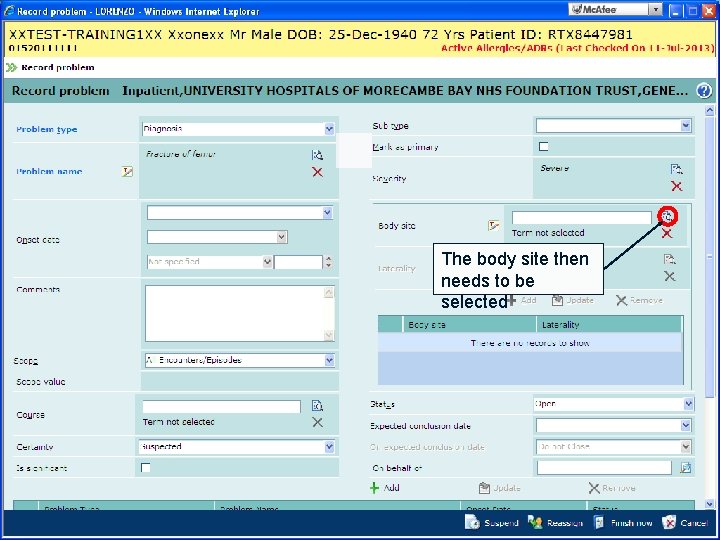This screenshot has height=540, width=720.
Task: Click Update button at the bottom of form
Action: point(500,488)
